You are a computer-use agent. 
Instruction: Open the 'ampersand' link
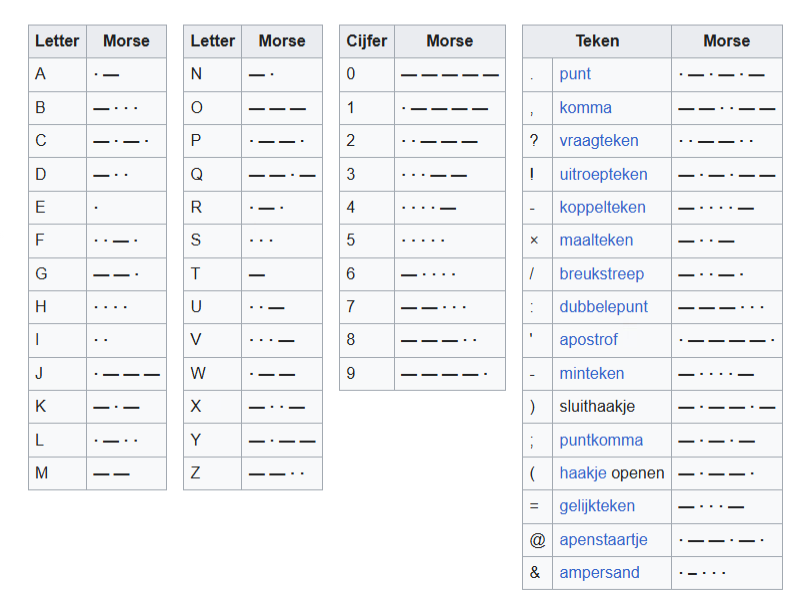click(599, 573)
